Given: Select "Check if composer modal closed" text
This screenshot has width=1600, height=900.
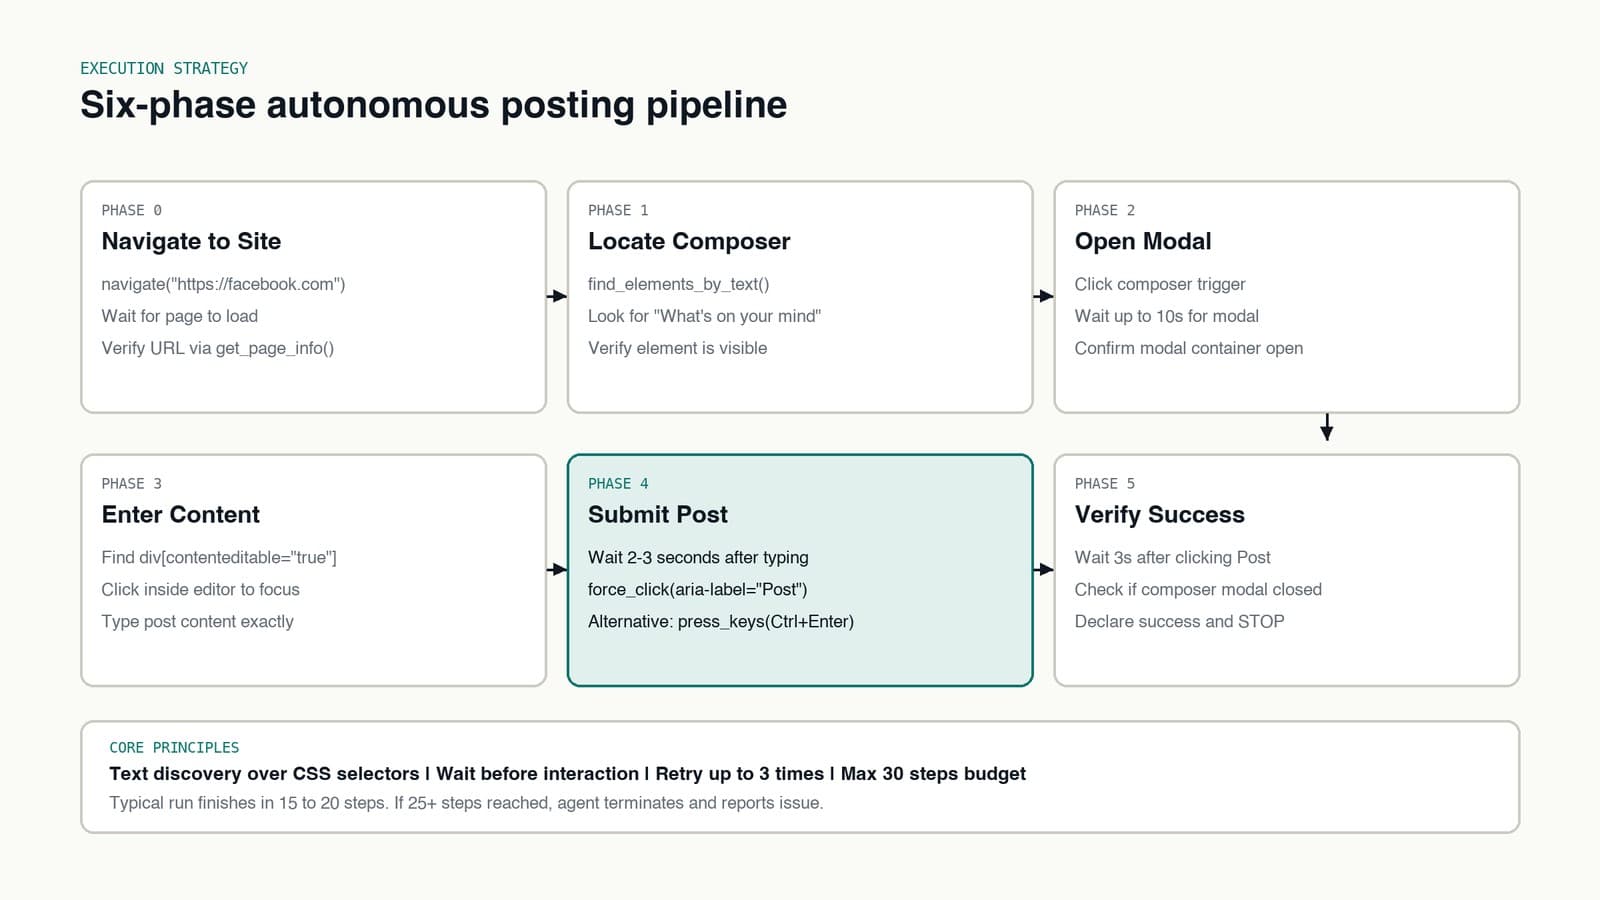Looking at the screenshot, I should coord(1198,589).
